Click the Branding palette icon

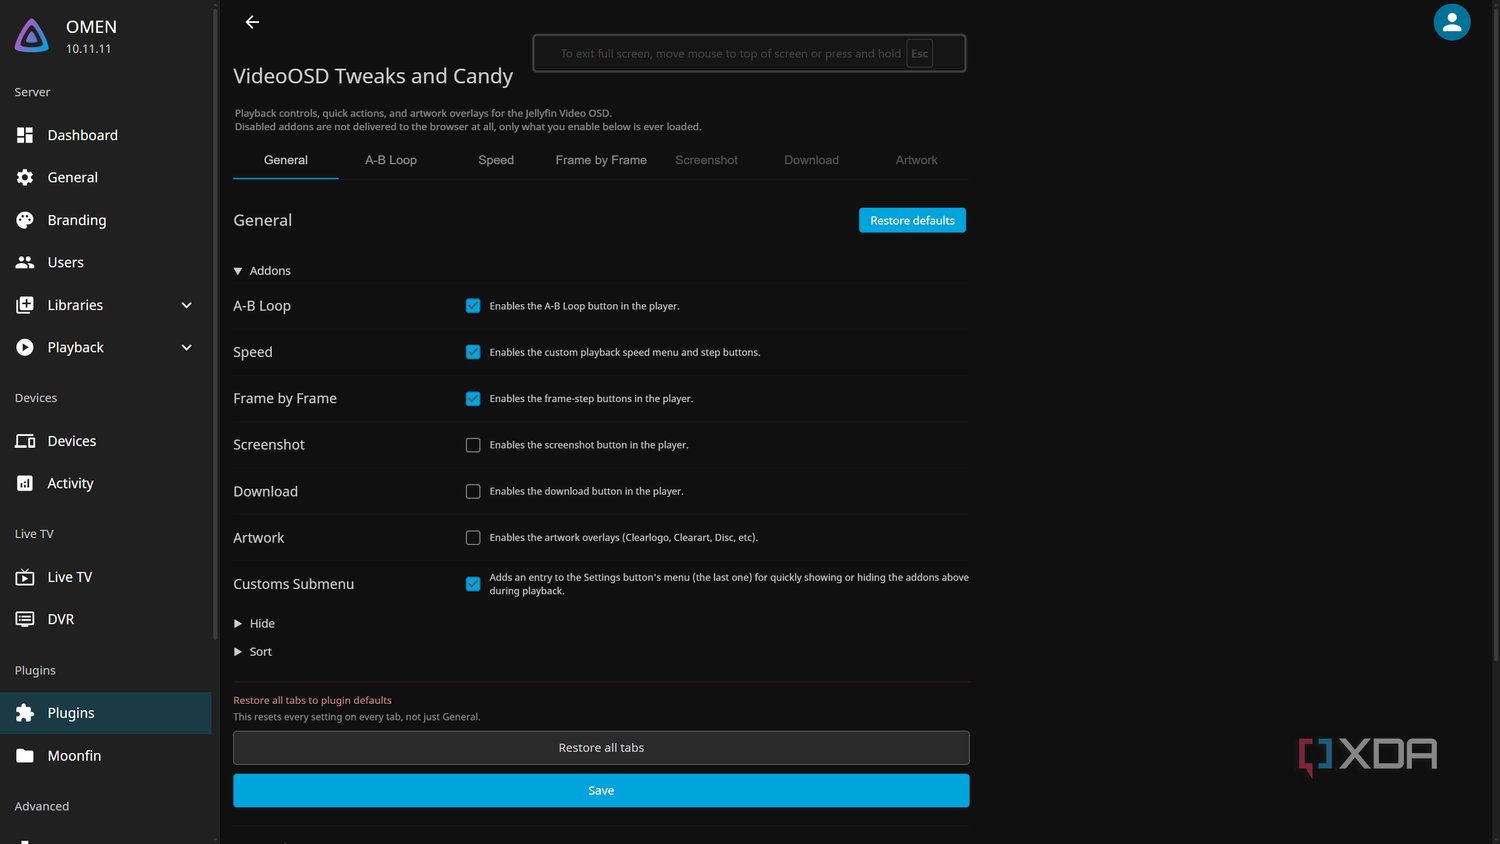tap(25, 220)
